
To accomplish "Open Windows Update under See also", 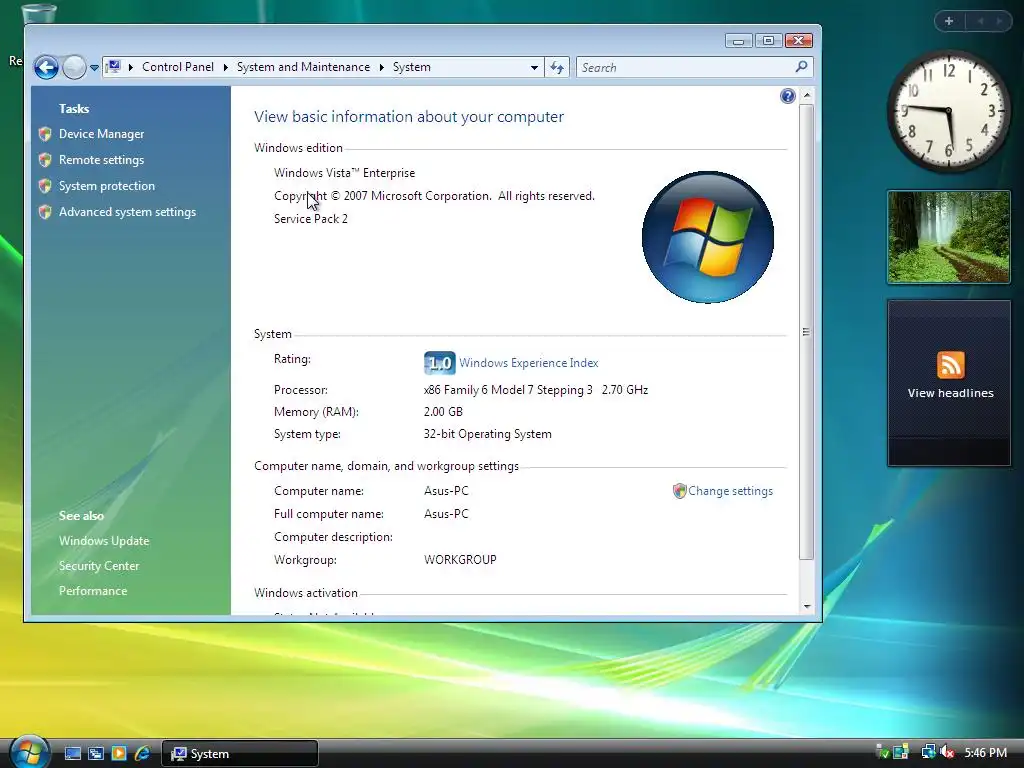I will 104,541.
